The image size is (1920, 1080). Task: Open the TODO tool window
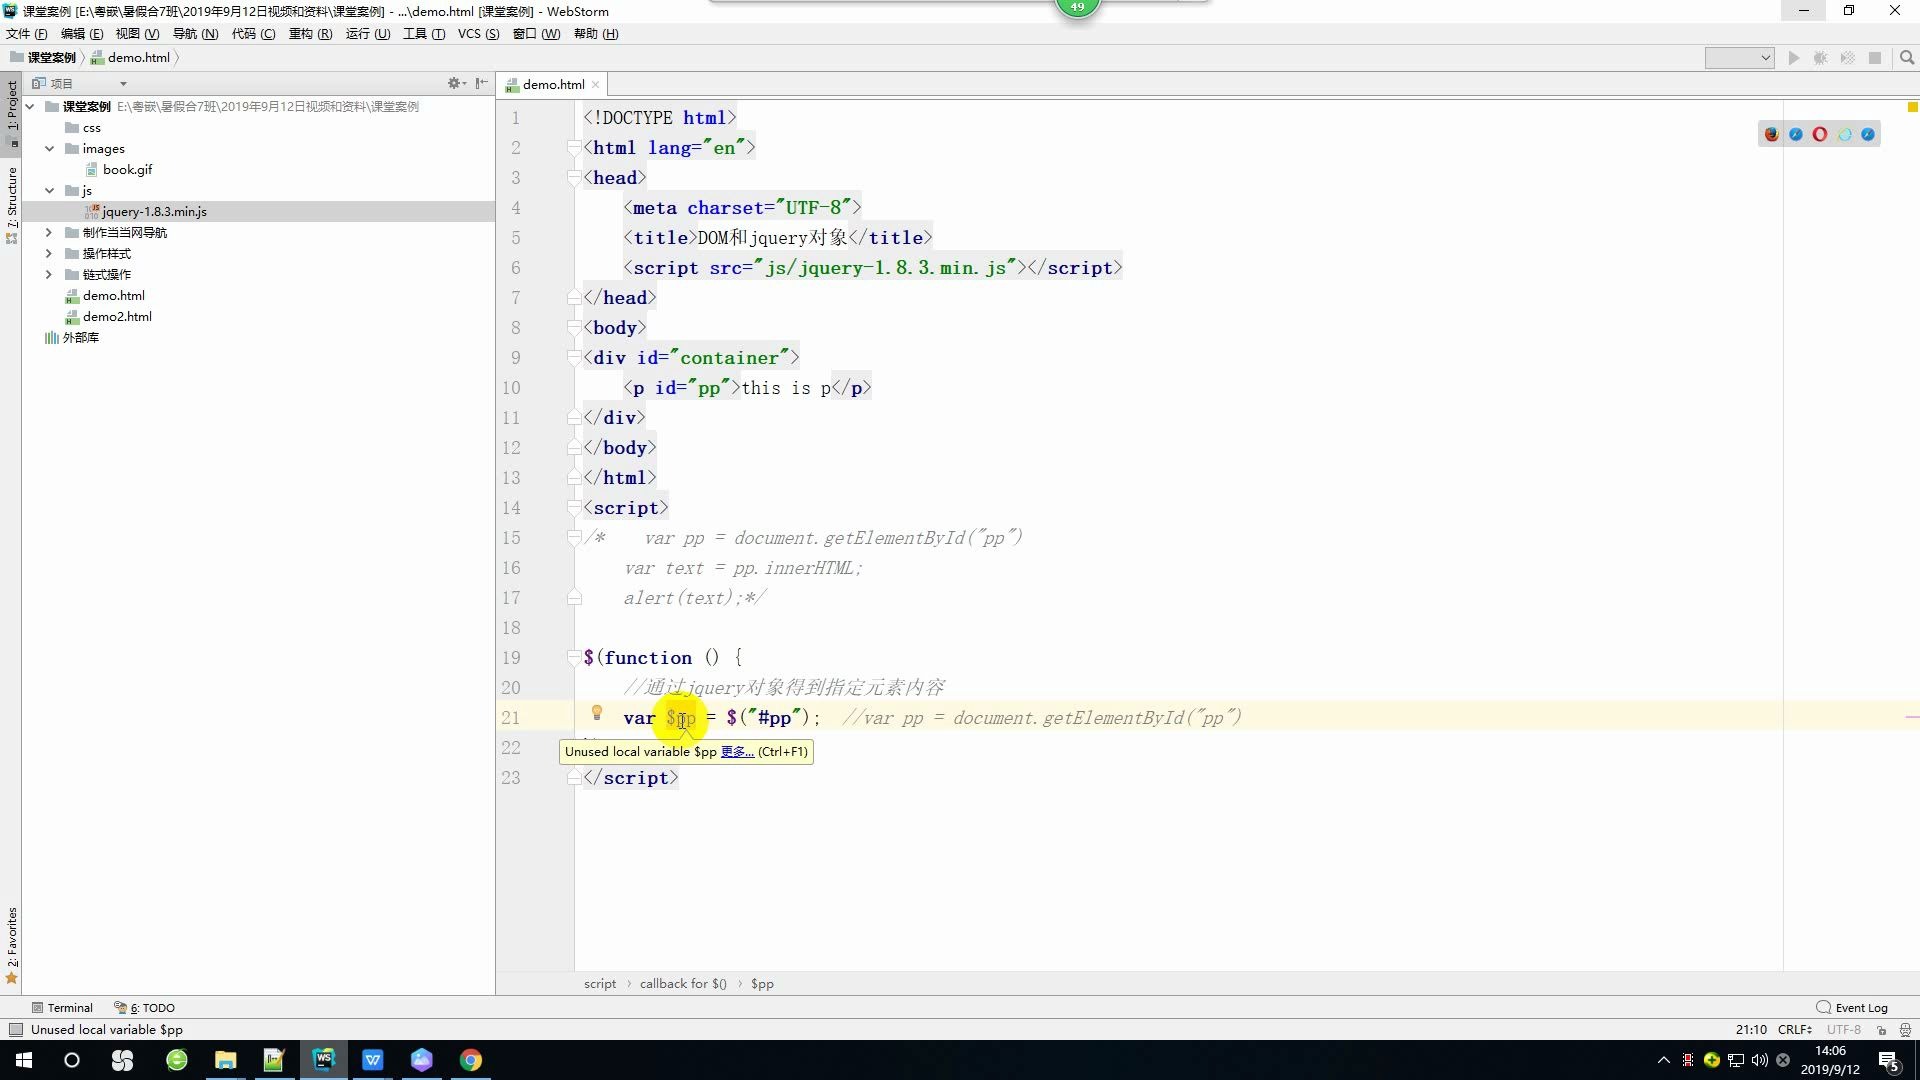[145, 1007]
